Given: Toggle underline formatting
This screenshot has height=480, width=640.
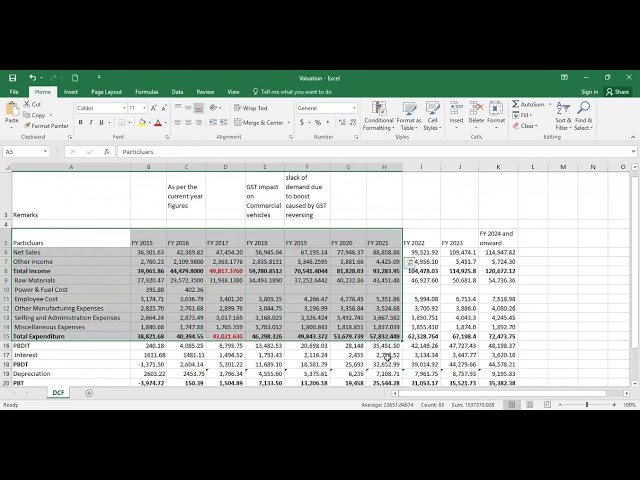Looking at the screenshot, I should point(101,122).
